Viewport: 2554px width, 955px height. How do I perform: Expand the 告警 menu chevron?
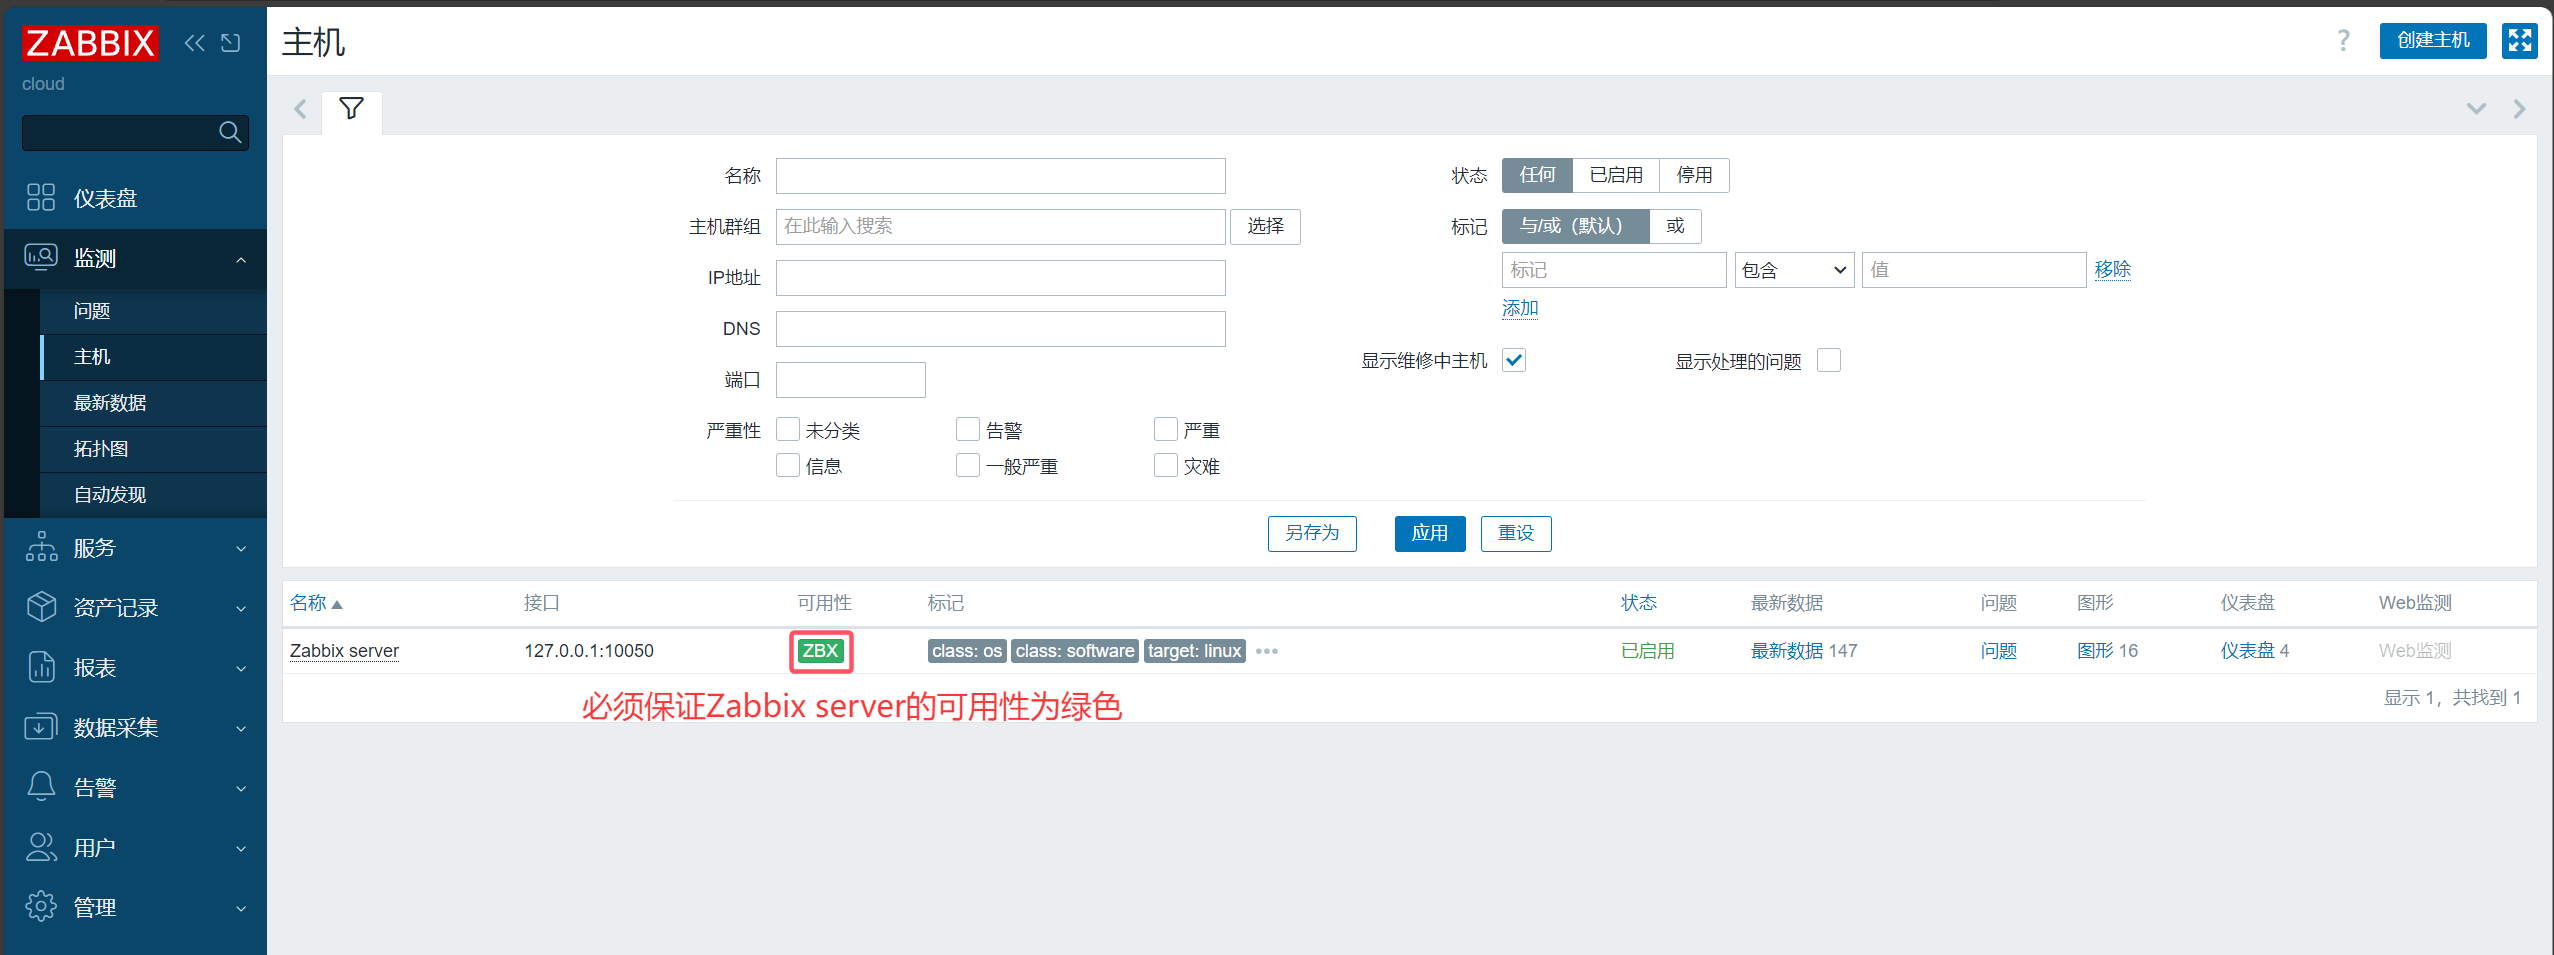(x=241, y=789)
